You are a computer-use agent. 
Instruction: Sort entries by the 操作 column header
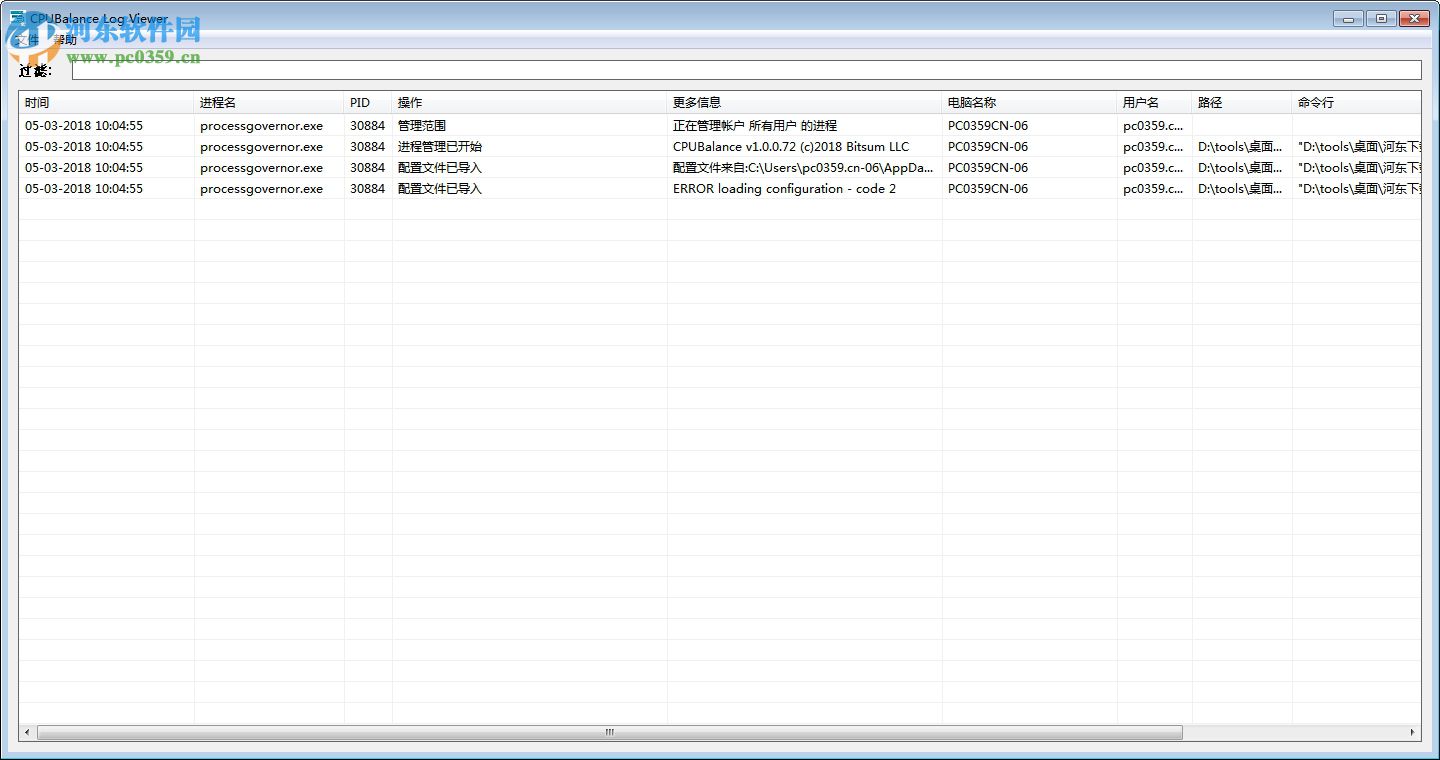[408, 102]
